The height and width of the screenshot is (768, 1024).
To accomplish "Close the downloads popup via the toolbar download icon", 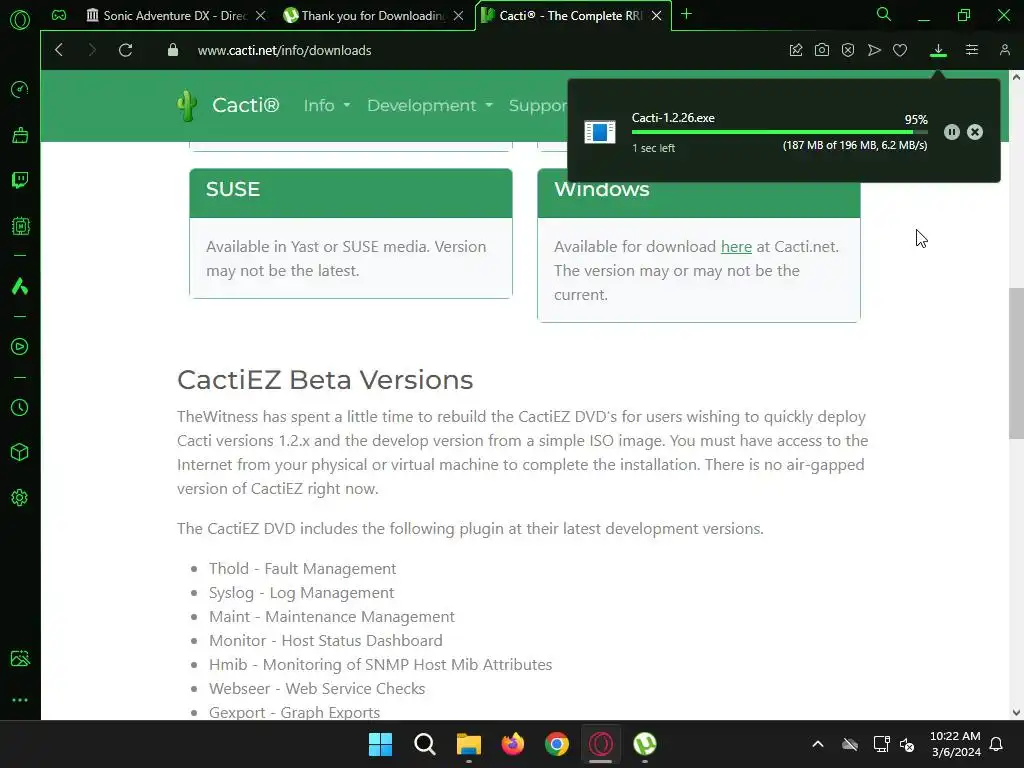I will click(938, 50).
